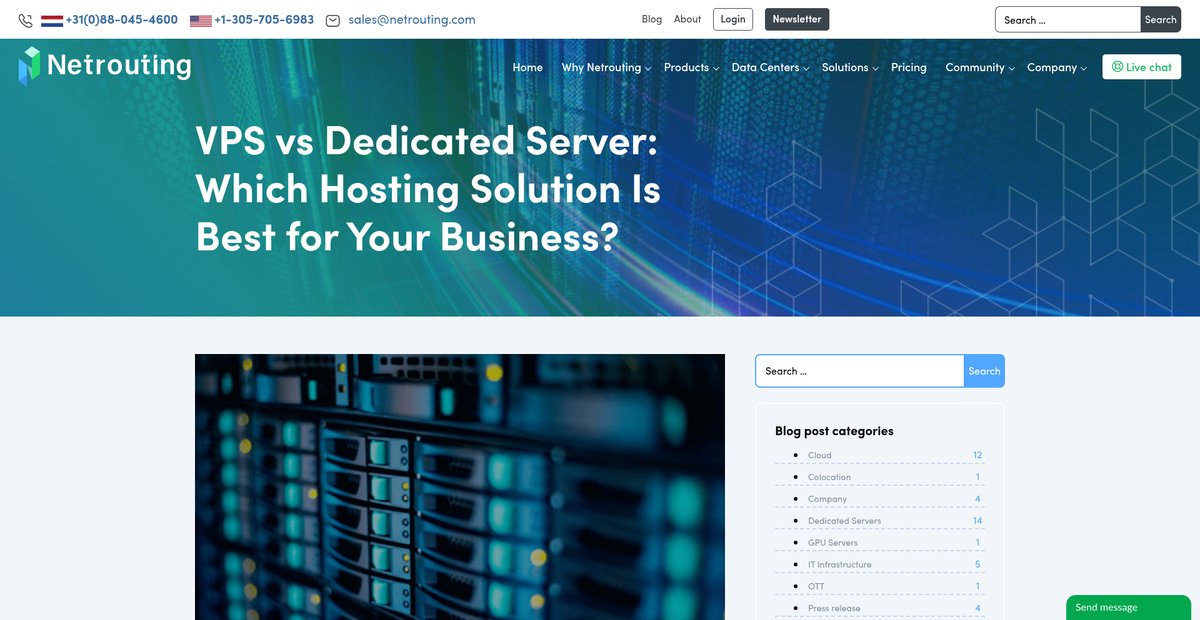
Task: Click the envelope email icon
Action: point(333,20)
